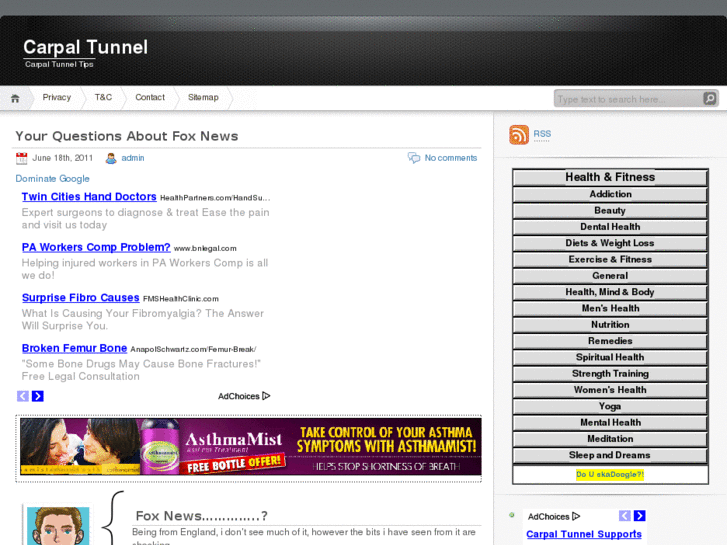Select the Sleep and Dreams category

[x=610, y=455]
